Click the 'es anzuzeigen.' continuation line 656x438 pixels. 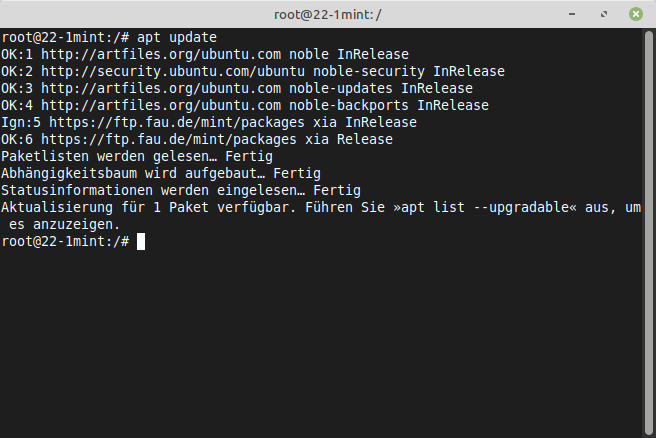point(64,225)
